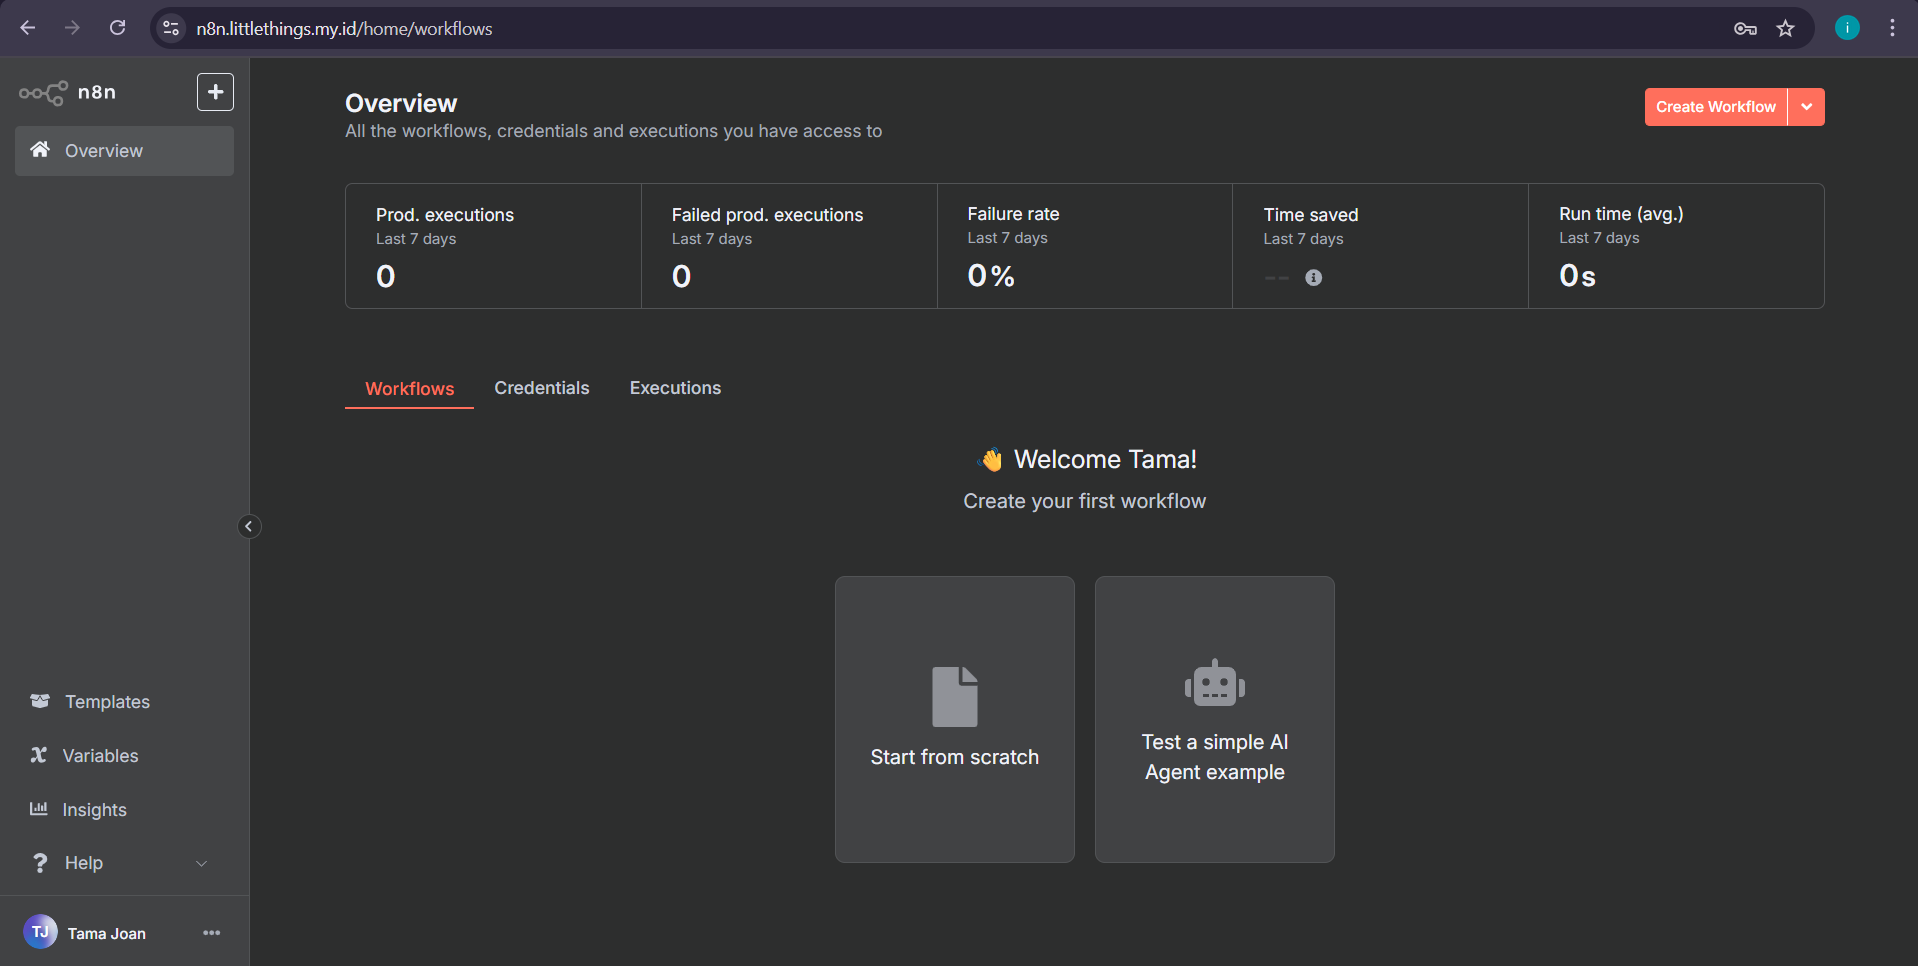
Task: Click the Time saved info icon
Action: (1313, 278)
